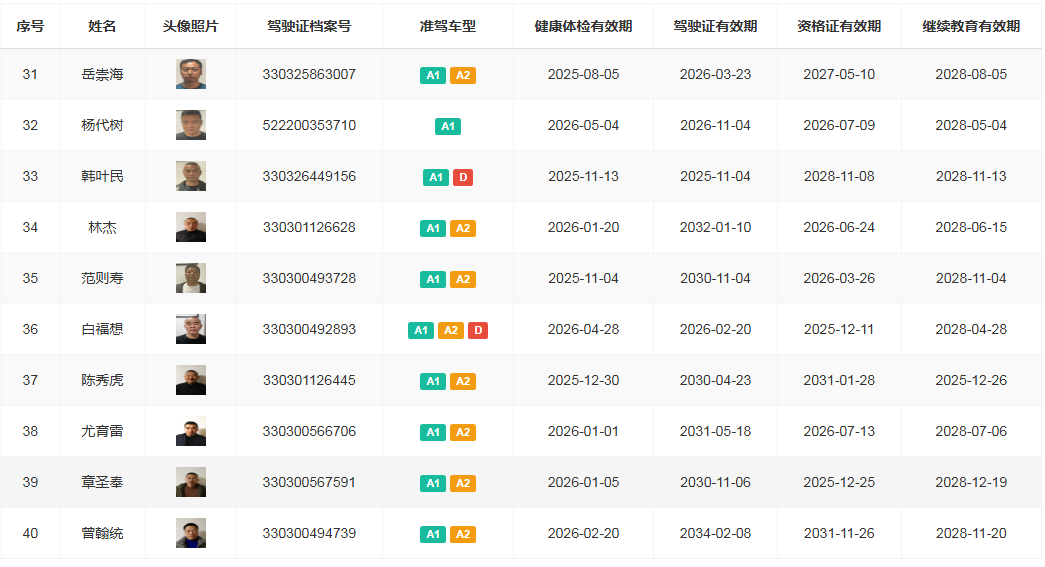Screen dimensions: 1045x567
Task: Open 范则寿's avatar photo thumbnail
Action: [x=191, y=278]
